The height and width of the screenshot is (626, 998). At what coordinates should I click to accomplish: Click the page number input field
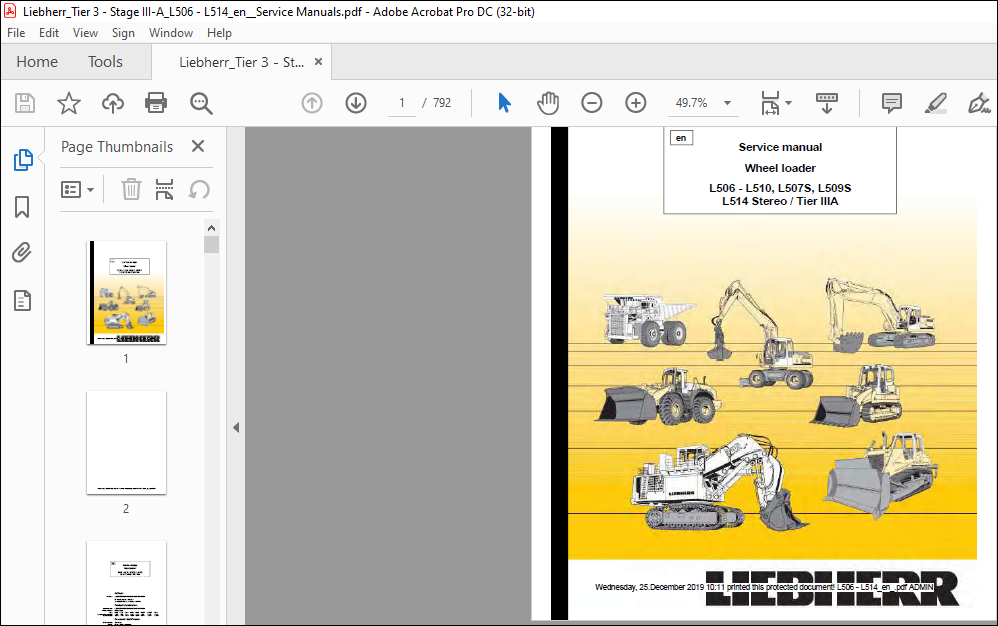402,103
